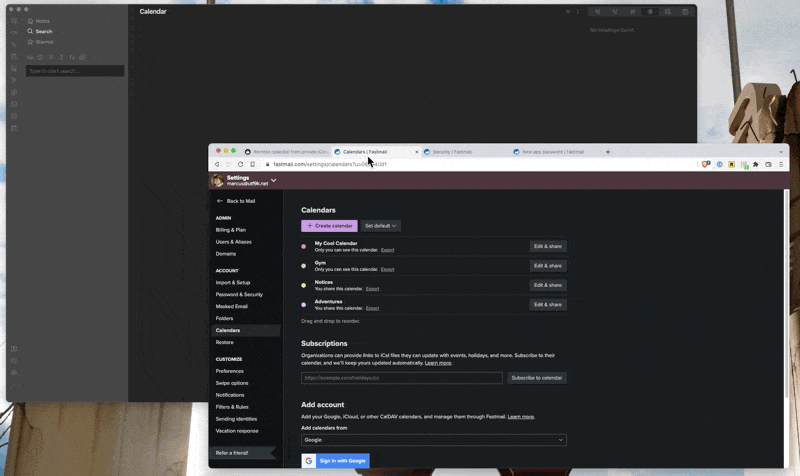
Task: Bookmark page using browser bookmark icon
Action: (253, 164)
